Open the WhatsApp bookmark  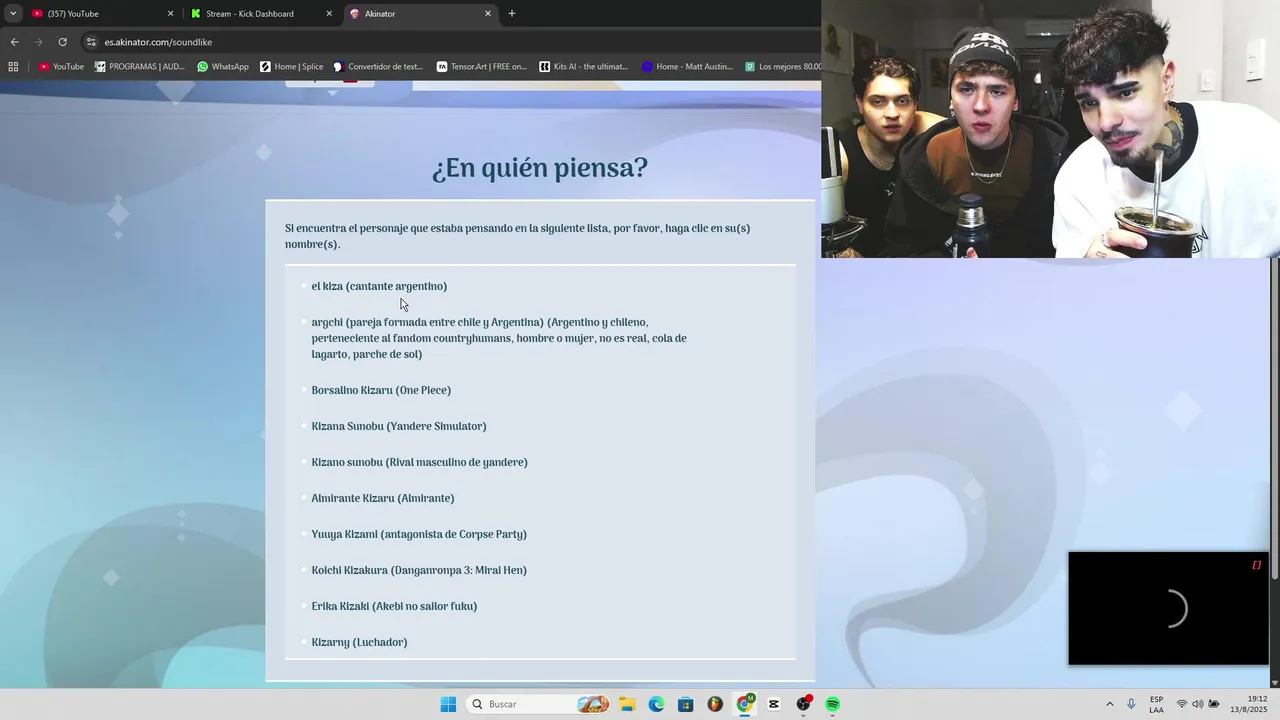[223, 67]
